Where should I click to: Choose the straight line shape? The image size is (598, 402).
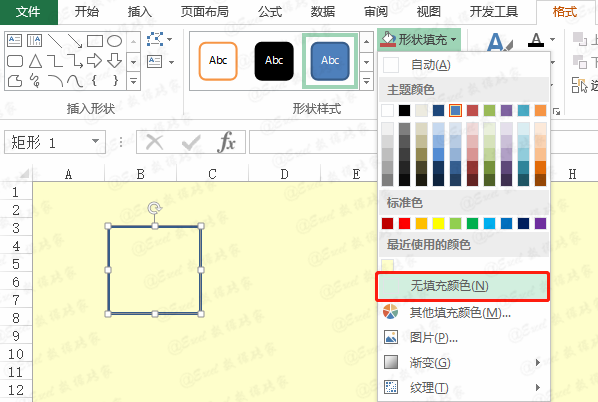coord(55,40)
